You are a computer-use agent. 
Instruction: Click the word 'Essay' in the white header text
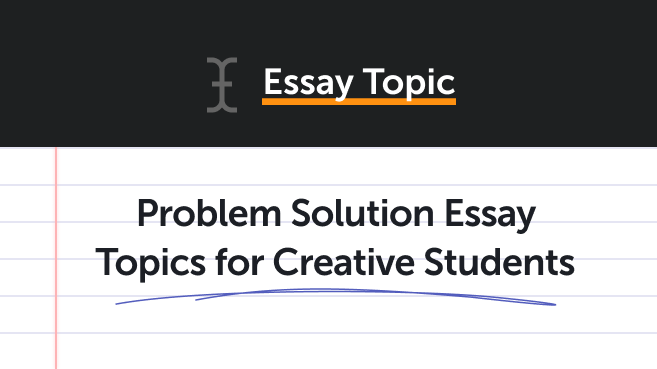coord(308,83)
